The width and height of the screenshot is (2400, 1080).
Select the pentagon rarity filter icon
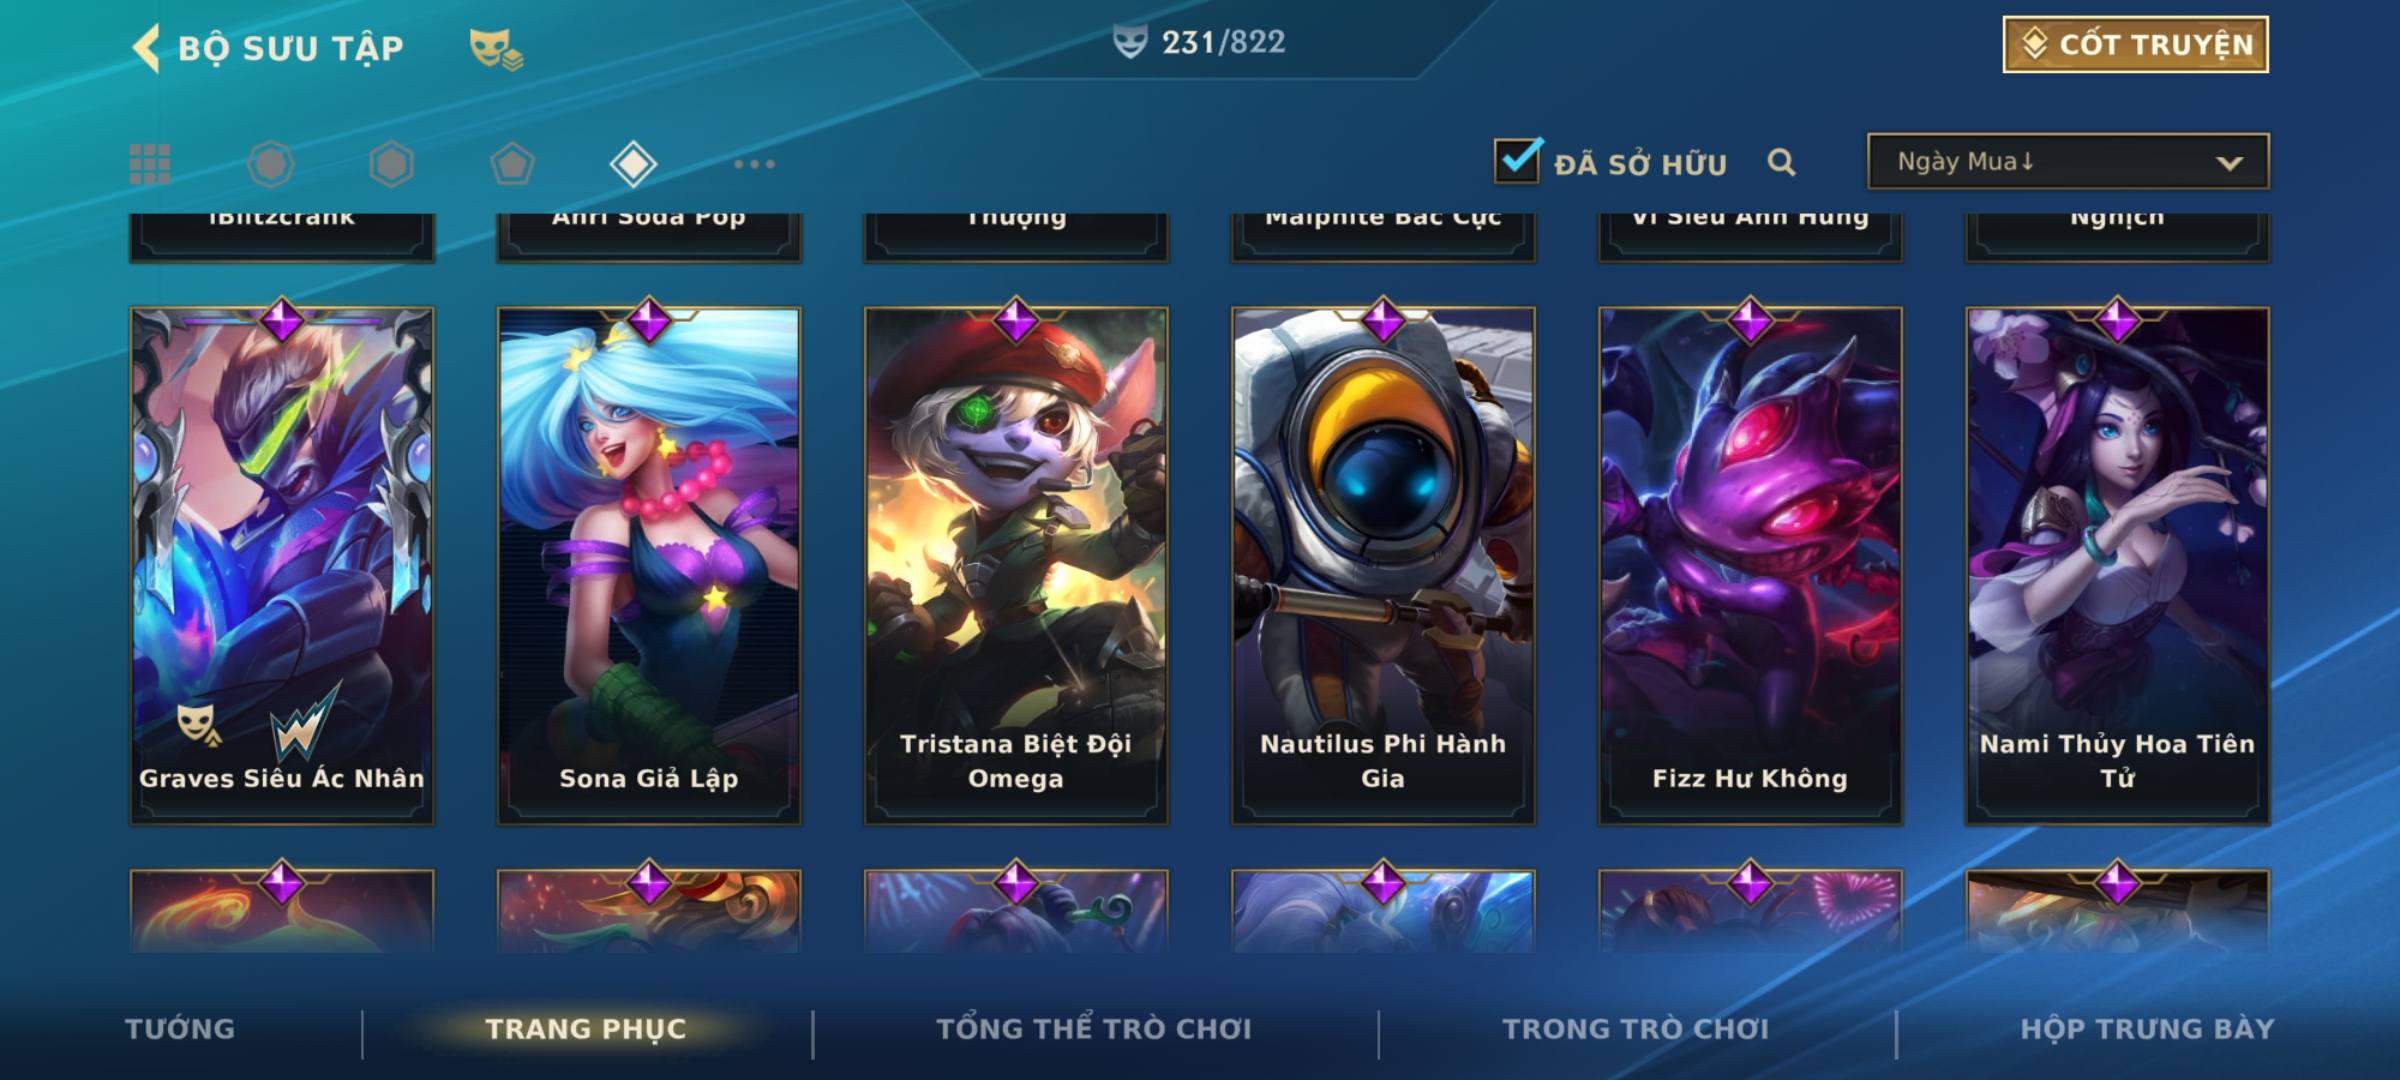512,164
